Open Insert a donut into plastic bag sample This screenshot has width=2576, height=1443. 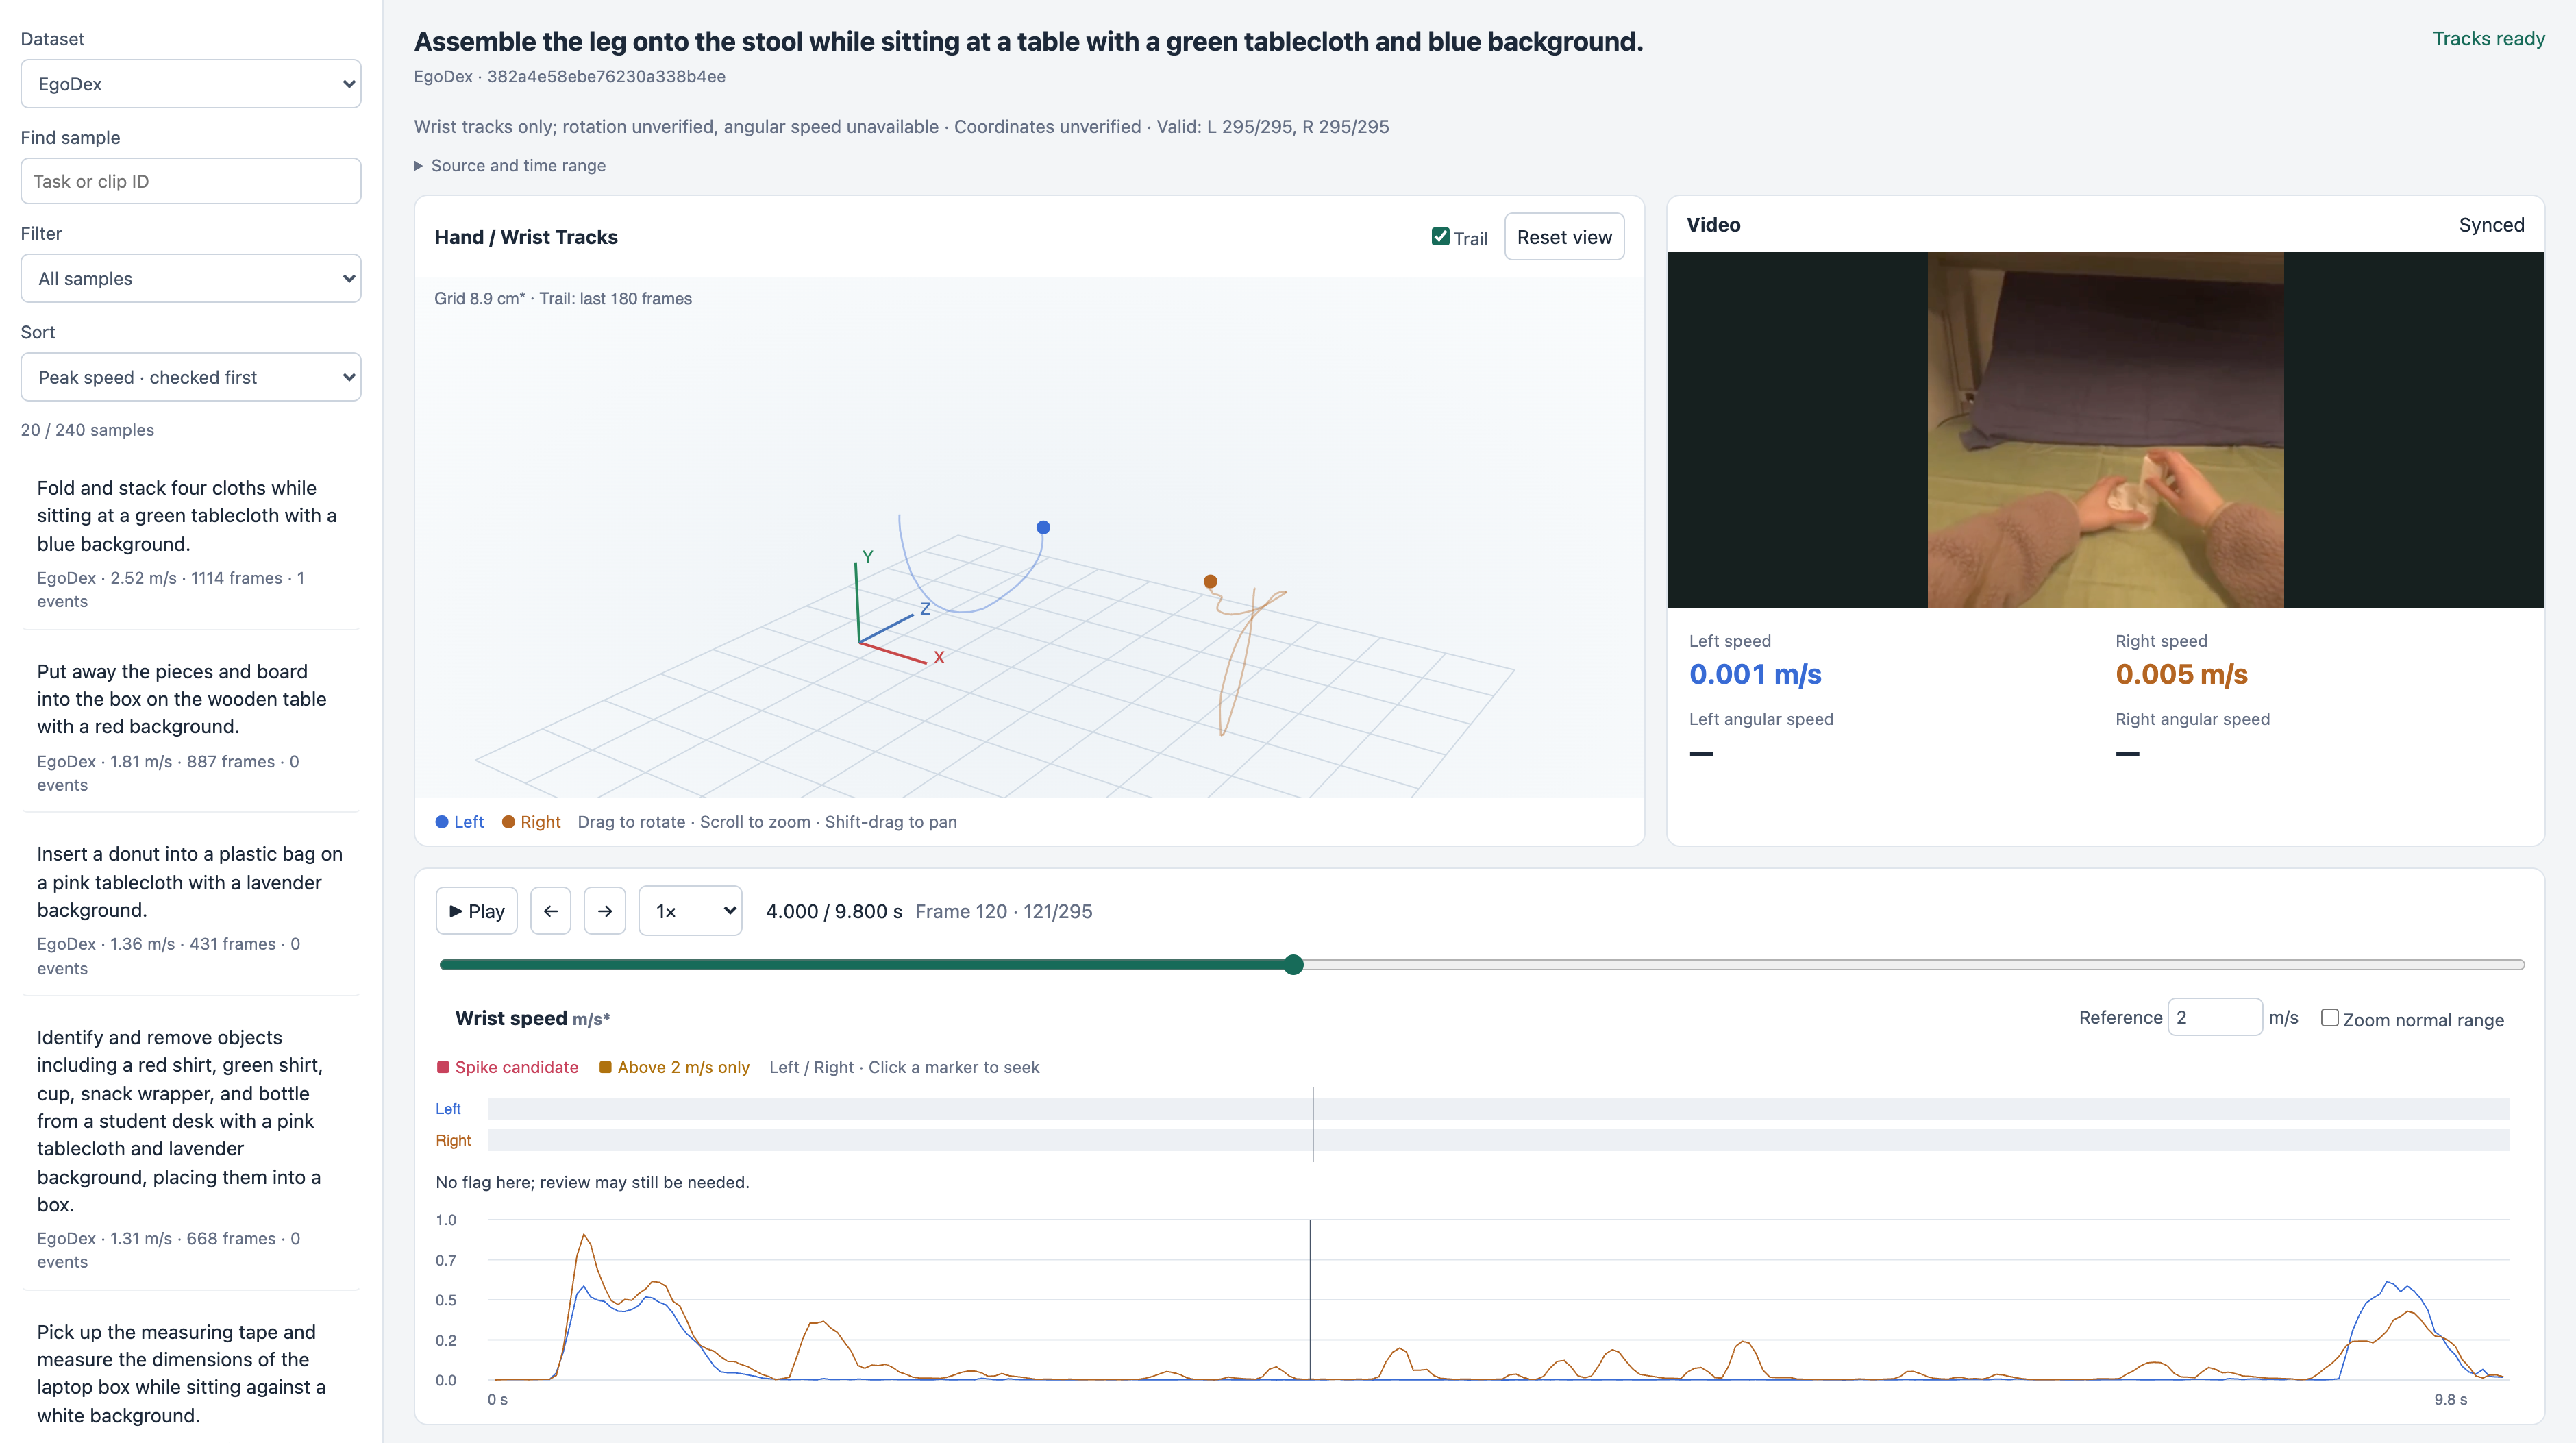(x=190, y=910)
